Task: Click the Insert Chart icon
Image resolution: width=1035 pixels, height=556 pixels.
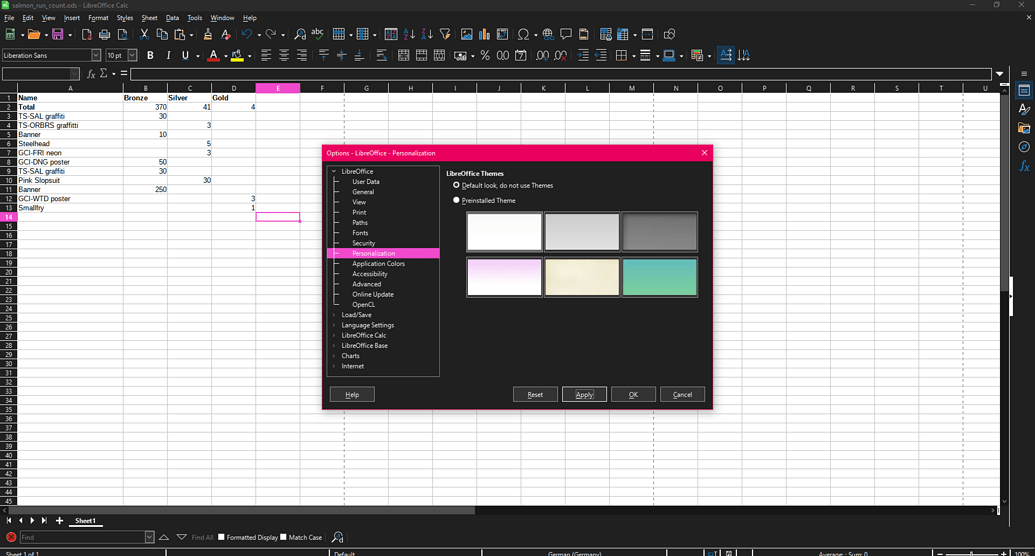Action: (x=484, y=34)
